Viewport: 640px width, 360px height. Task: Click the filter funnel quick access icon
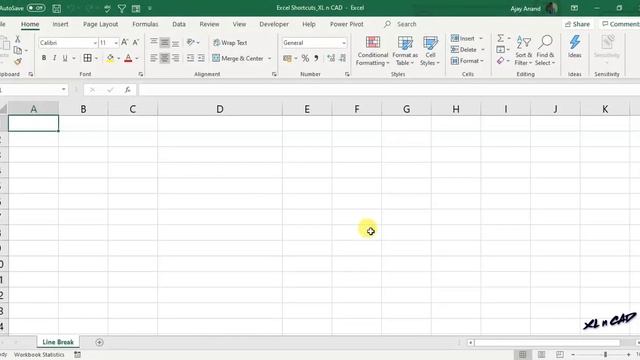(x=122, y=8)
